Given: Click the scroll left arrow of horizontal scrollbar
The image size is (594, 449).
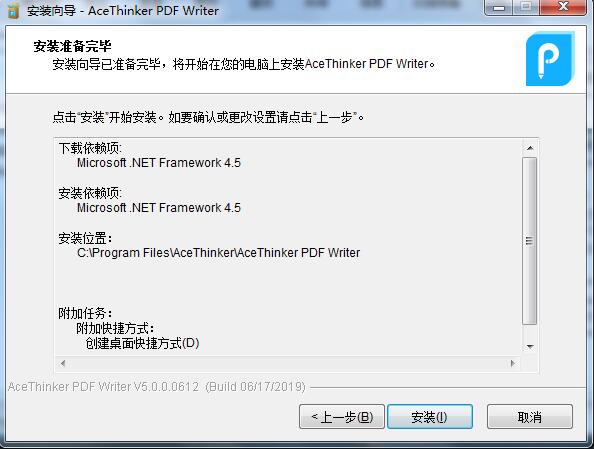Looking at the screenshot, I should (x=63, y=363).
